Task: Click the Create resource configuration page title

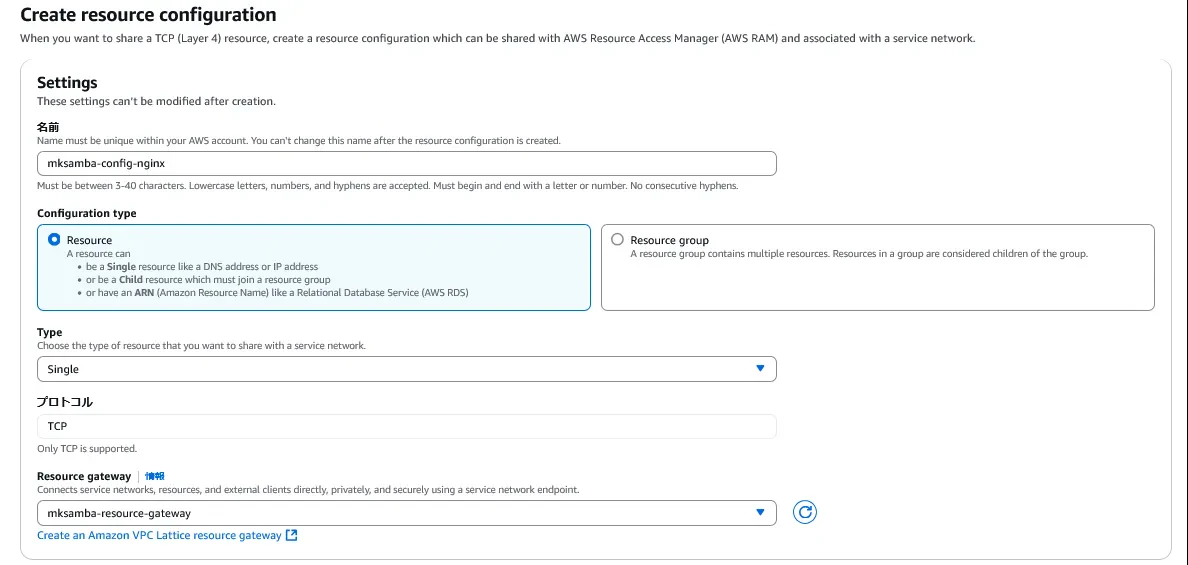Action: click(148, 14)
